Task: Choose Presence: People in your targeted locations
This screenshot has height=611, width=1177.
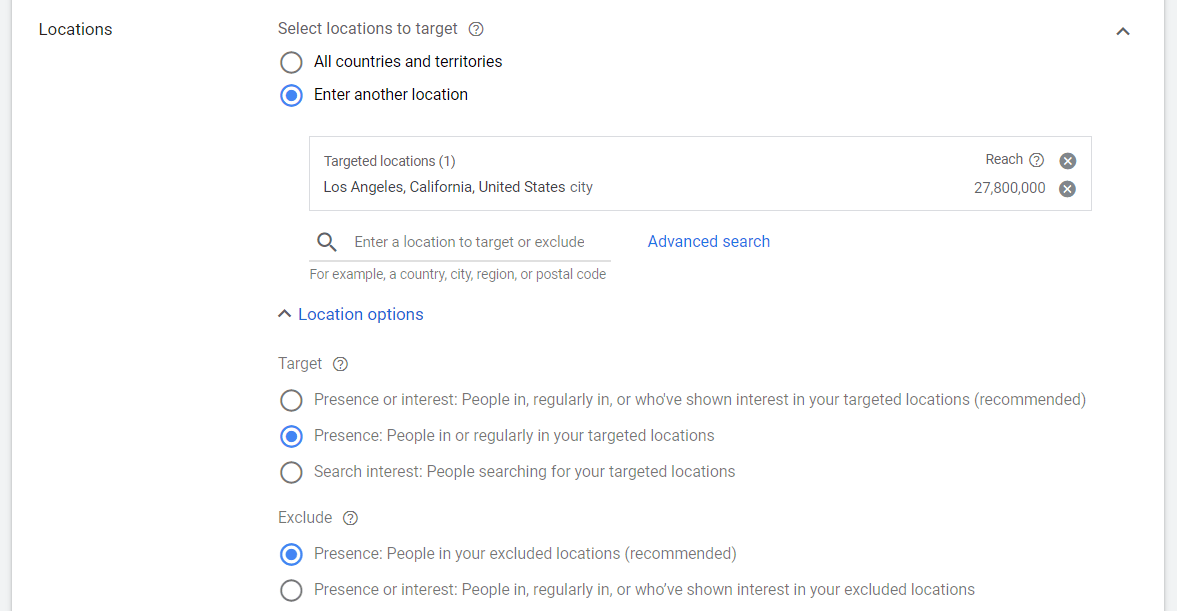Action: pos(290,436)
